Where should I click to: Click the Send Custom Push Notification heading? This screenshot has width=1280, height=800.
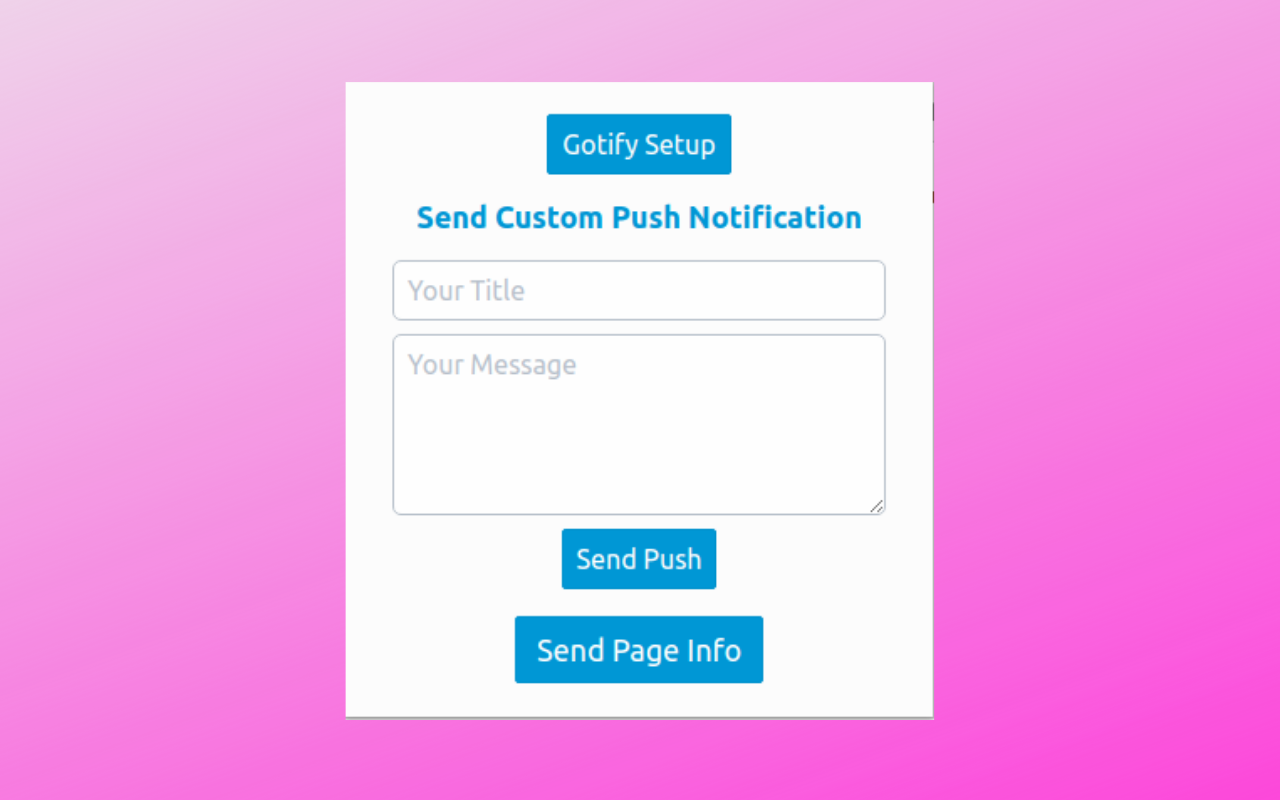pyautogui.click(x=638, y=218)
